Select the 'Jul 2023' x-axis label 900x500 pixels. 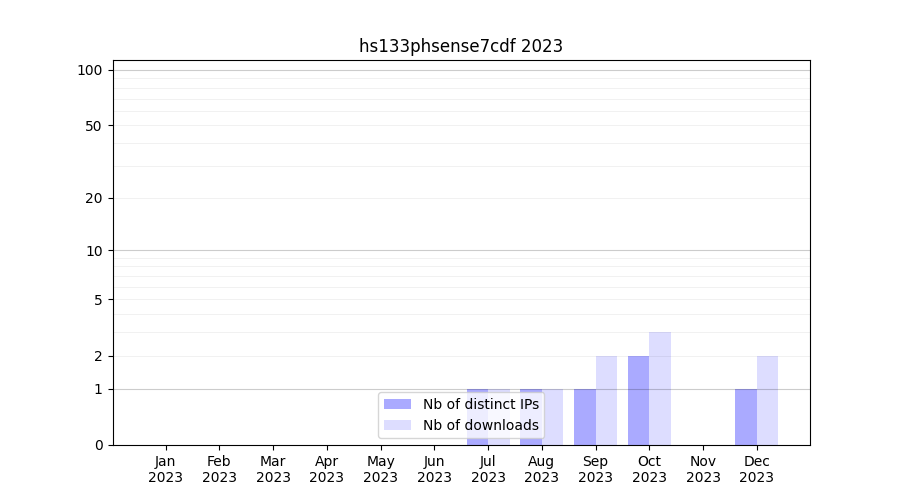pos(488,469)
